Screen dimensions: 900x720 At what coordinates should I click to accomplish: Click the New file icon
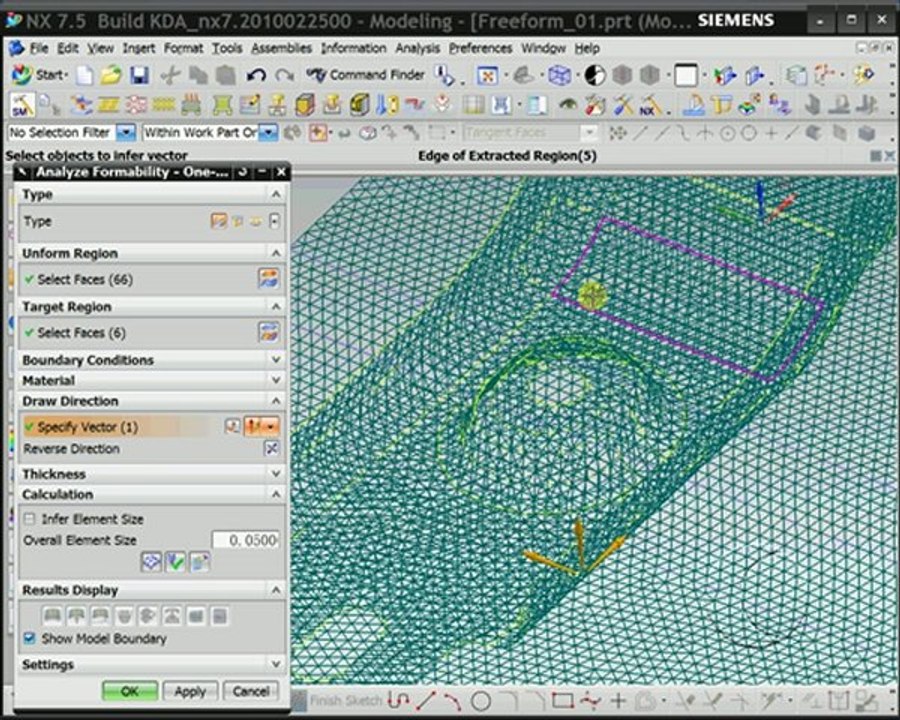tap(85, 75)
